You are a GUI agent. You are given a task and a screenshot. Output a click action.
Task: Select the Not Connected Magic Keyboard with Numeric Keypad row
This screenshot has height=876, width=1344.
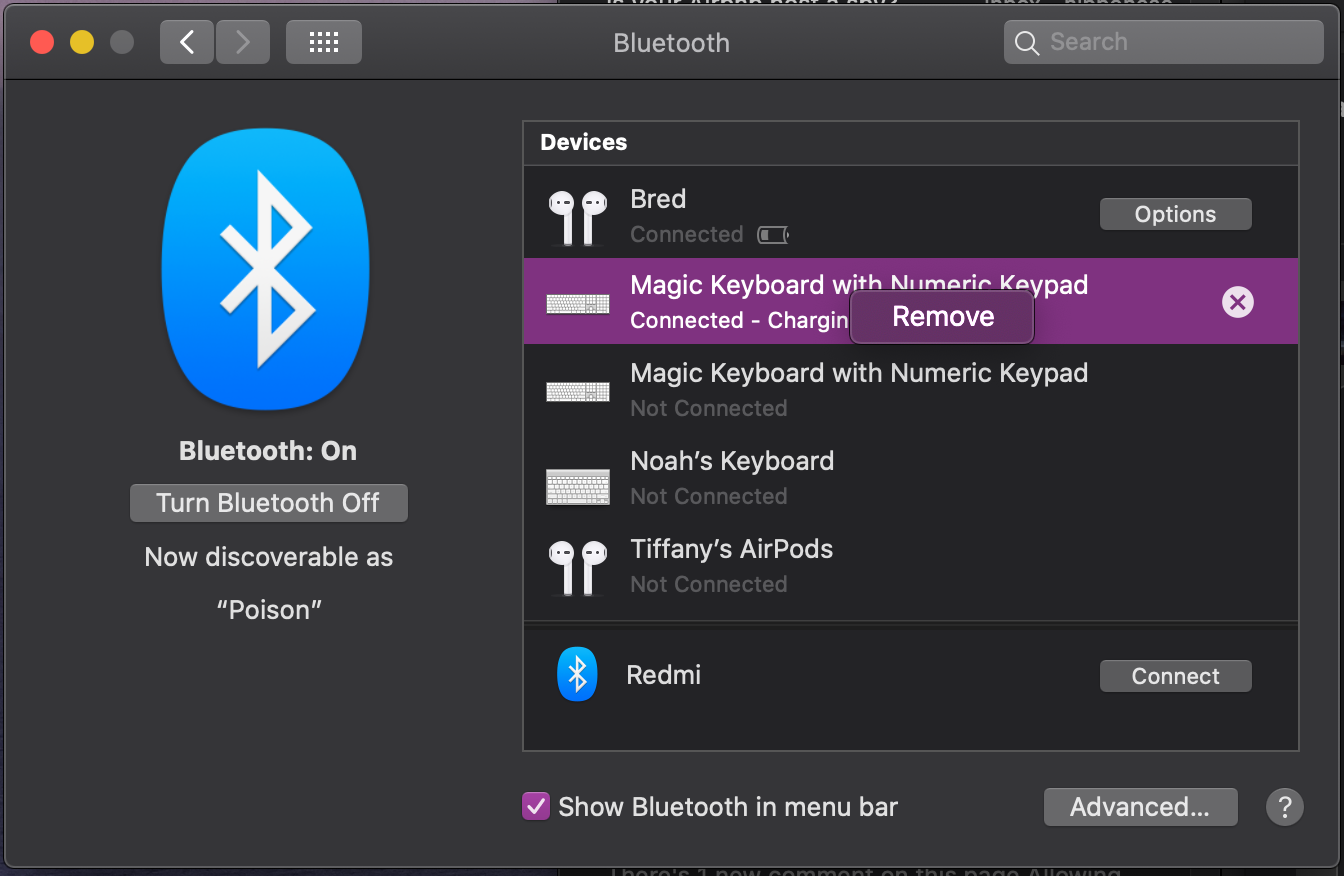click(911, 390)
